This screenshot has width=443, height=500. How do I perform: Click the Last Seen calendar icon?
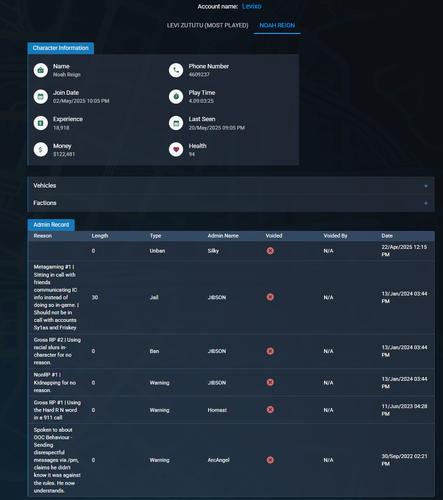tap(176, 123)
